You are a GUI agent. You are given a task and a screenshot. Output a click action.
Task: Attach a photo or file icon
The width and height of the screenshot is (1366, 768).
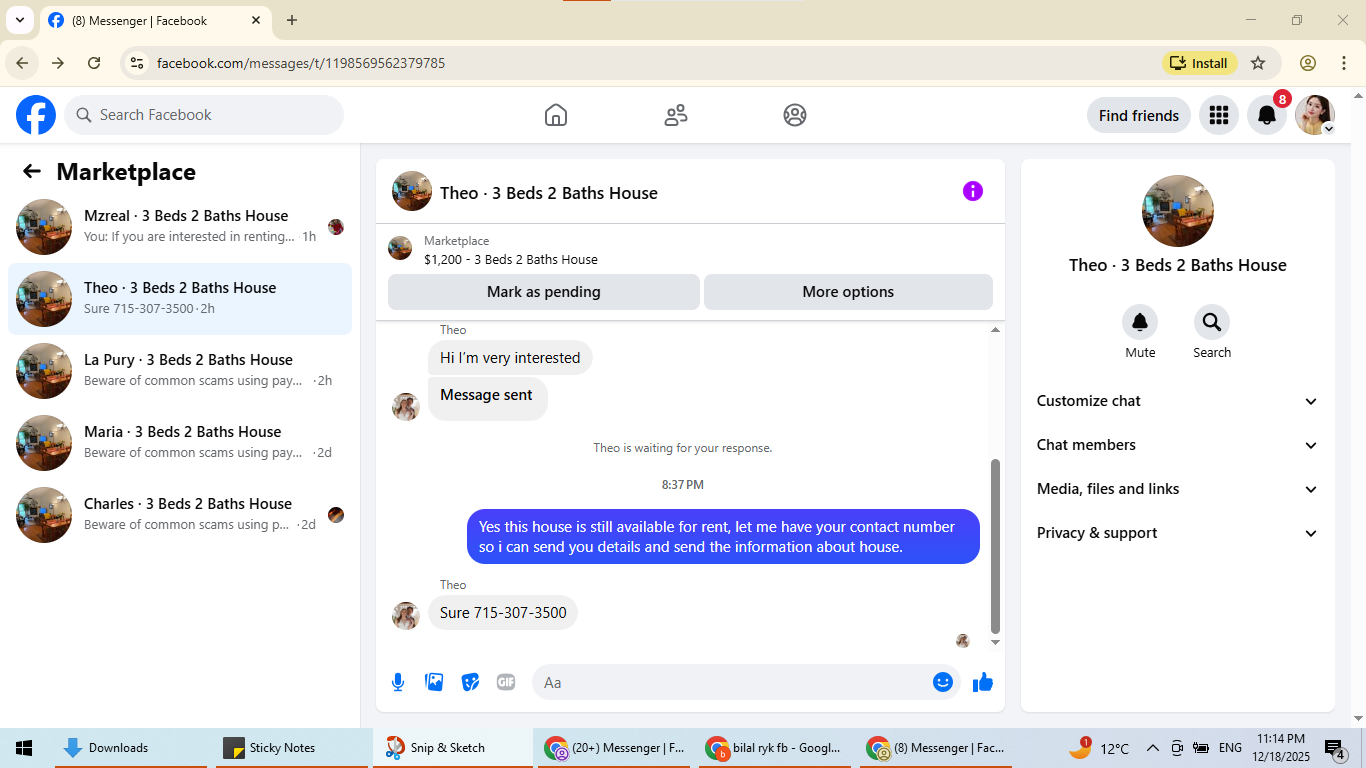coord(434,682)
